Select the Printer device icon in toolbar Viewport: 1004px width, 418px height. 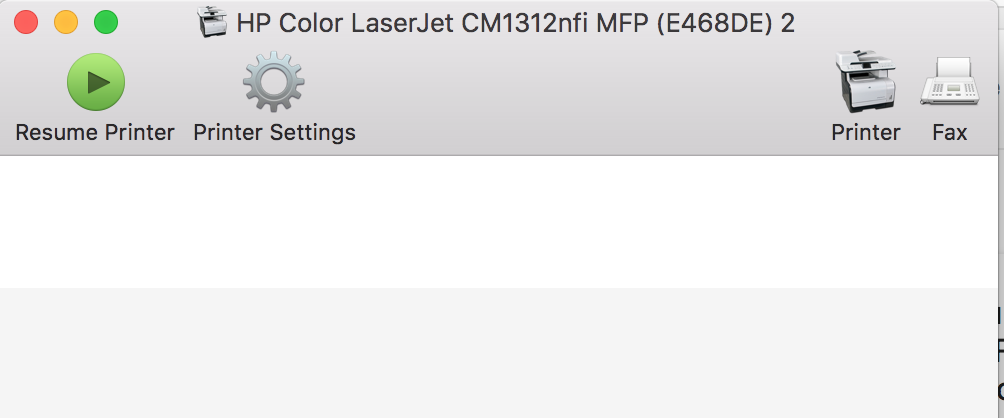click(865, 82)
